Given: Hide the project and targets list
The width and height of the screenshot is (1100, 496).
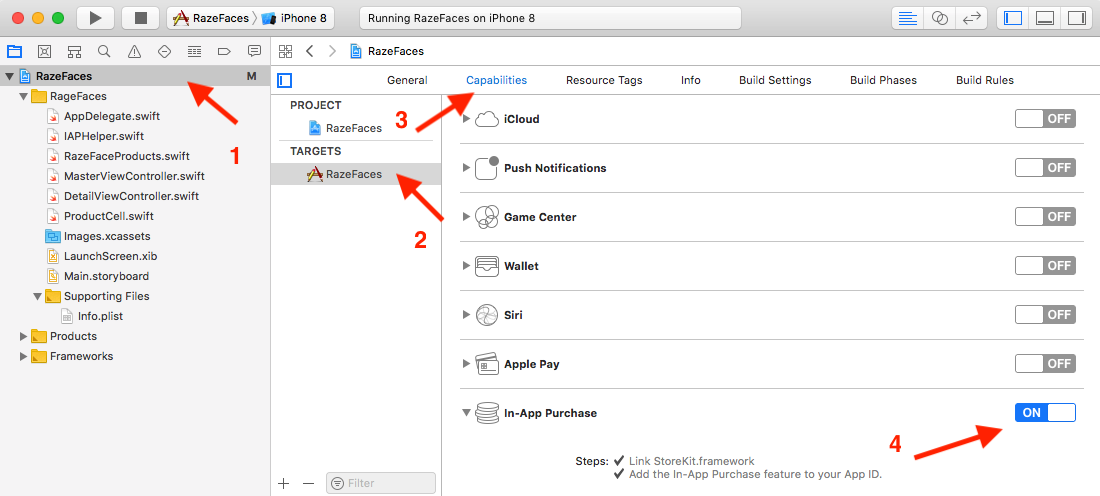Looking at the screenshot, I should point(285,81).
